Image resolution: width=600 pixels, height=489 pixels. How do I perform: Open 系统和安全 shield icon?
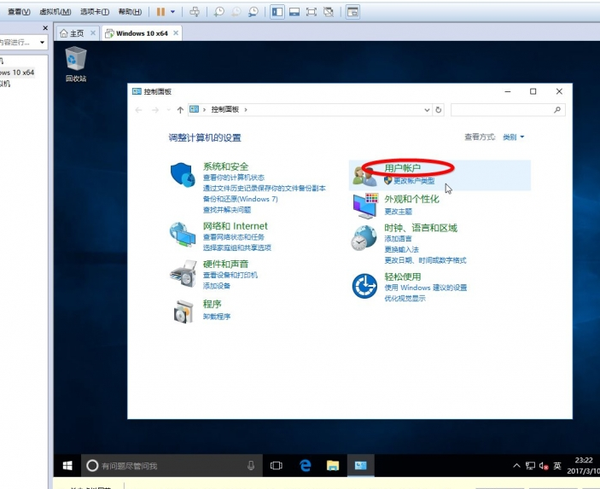(x=184, y=176)
